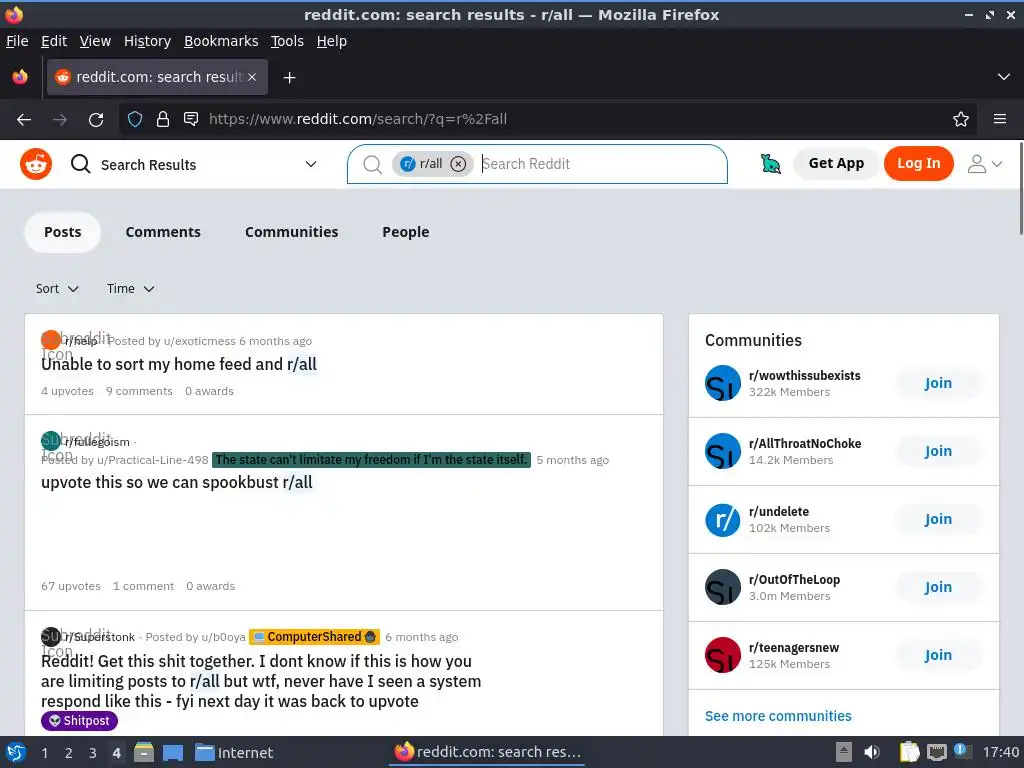This screenshot has width=1024, height=768.
Task: Switch to the Communities tab
Action: point(291,232)
